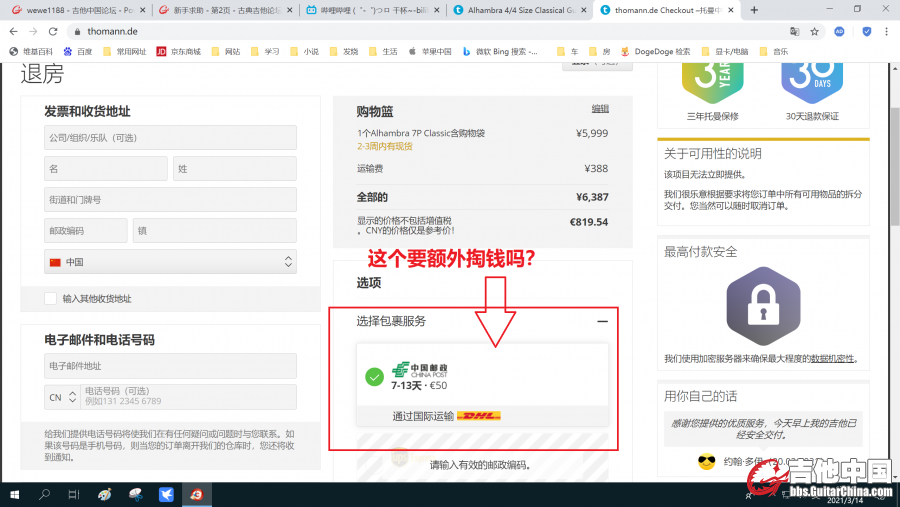
Task: Check the 输入其他收货地址 checkbox
Action: coord(51,298)
